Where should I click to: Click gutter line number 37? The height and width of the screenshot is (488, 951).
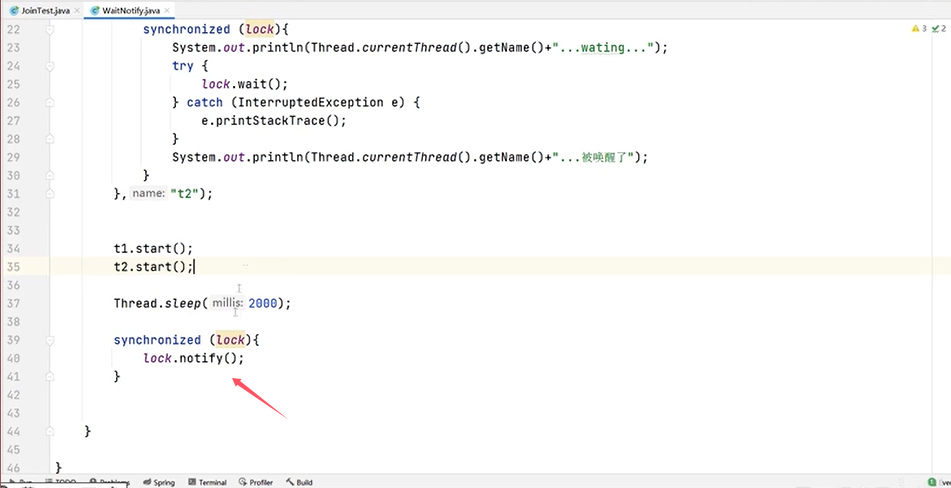pos(13,303)
